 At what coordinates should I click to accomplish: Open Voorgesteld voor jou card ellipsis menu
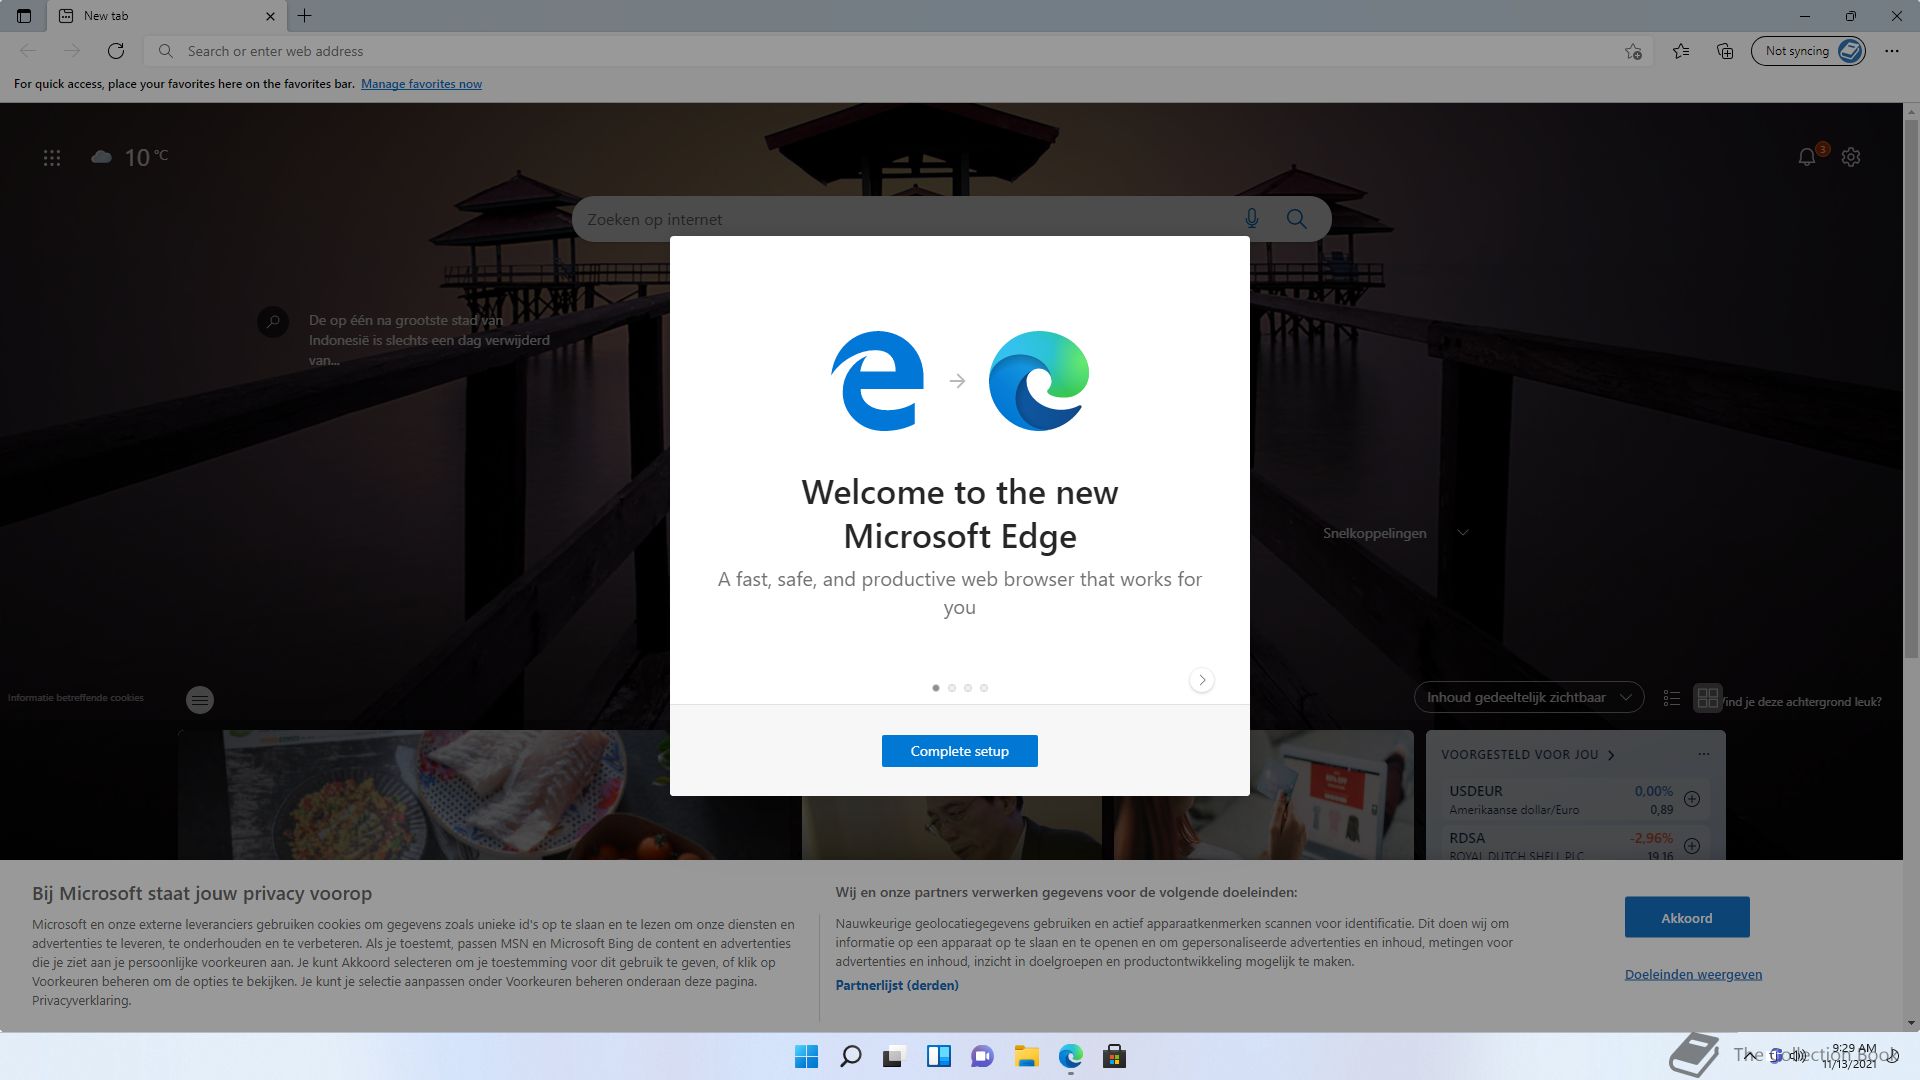(x=1704, y=754)
